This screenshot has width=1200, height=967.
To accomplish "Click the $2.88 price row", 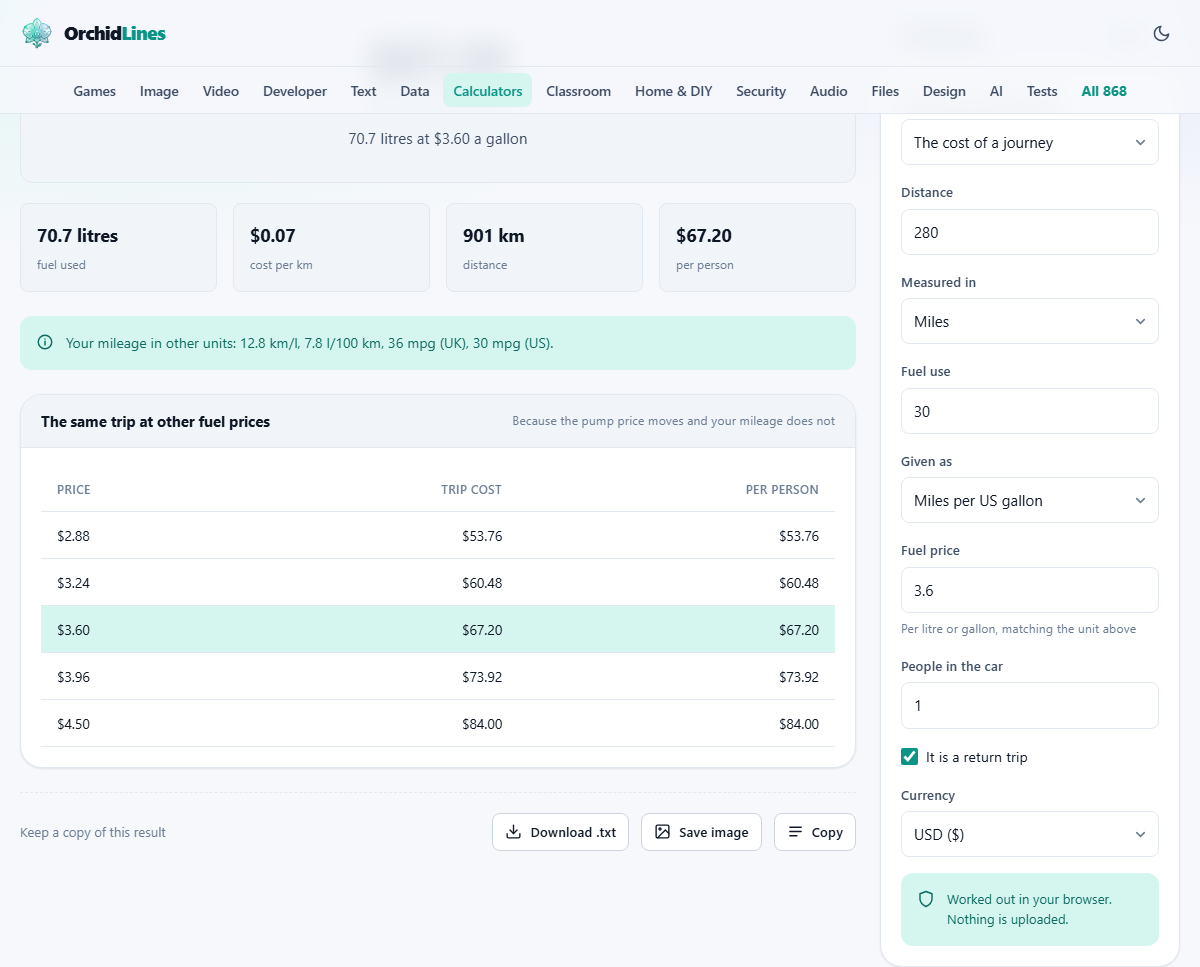I will 438,536.
